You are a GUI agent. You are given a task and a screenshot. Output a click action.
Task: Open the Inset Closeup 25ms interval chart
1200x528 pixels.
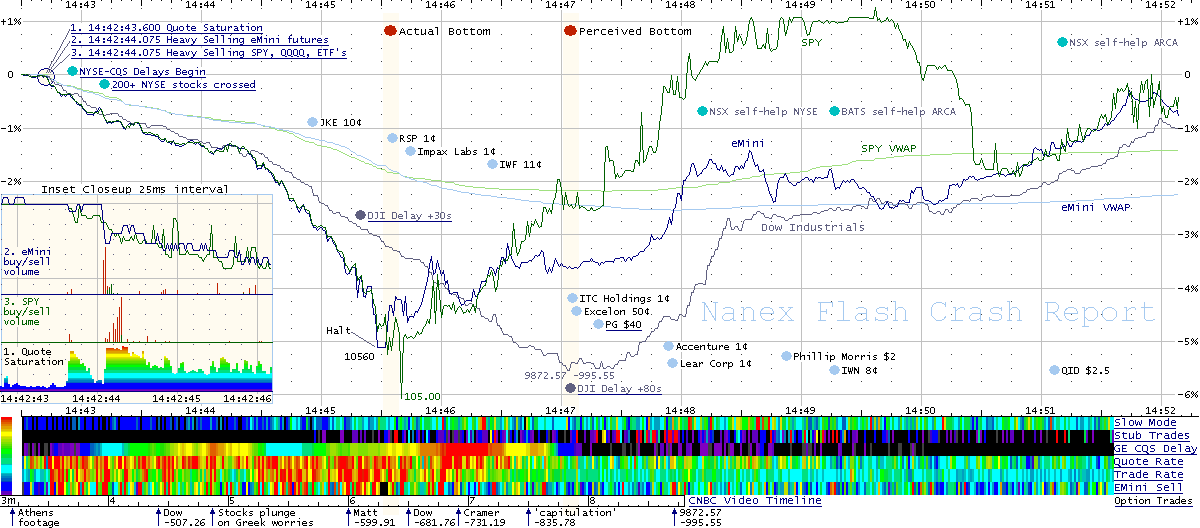(x=136, y=295)
